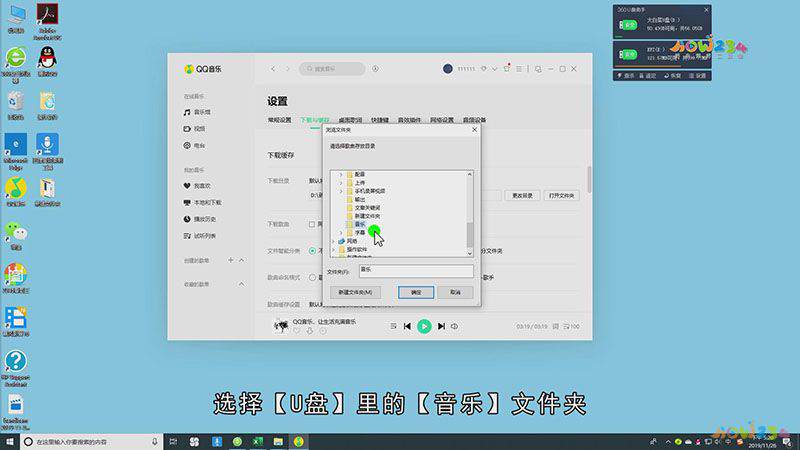Image resolution: width=800 pixels, height=450 pixels.
Task: Open the dropdown arrow beside username
Action: 494,69
